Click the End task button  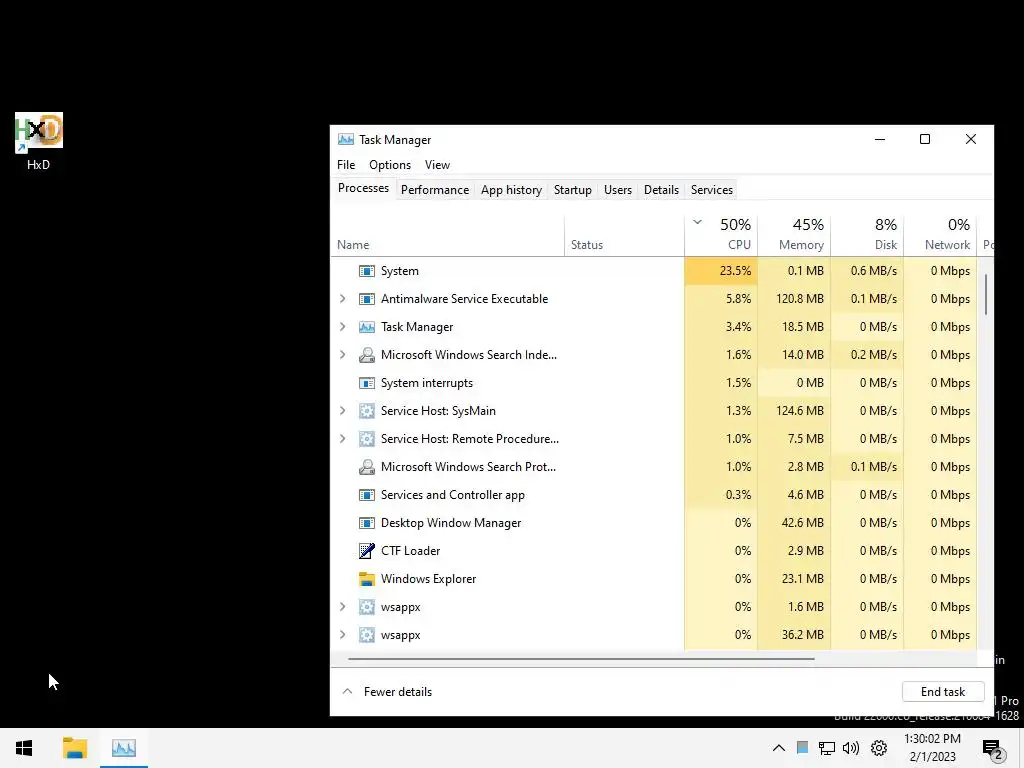pyautogui.click(x=943, y=692)
